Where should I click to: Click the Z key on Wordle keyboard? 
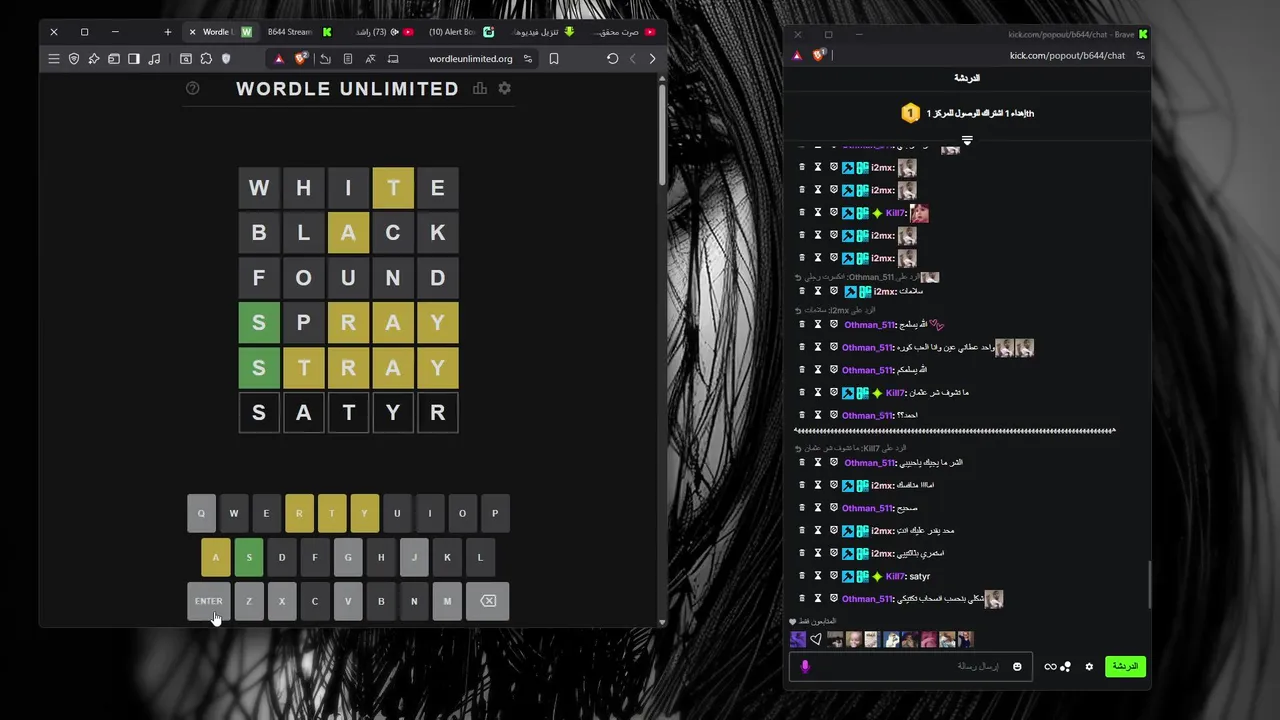click(x=249, y=601)
